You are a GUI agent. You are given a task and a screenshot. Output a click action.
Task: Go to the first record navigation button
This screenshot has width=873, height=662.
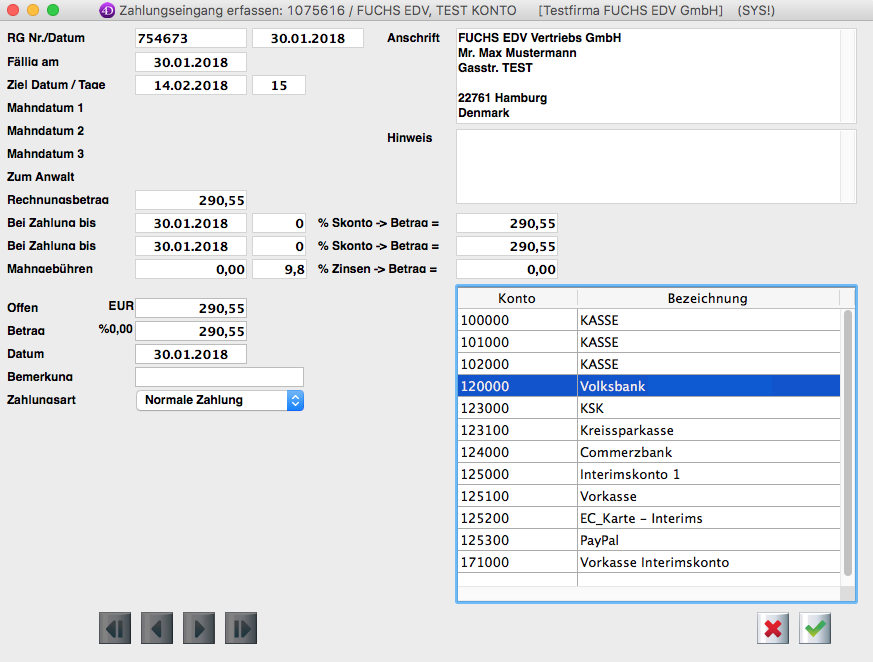(115, 628)
